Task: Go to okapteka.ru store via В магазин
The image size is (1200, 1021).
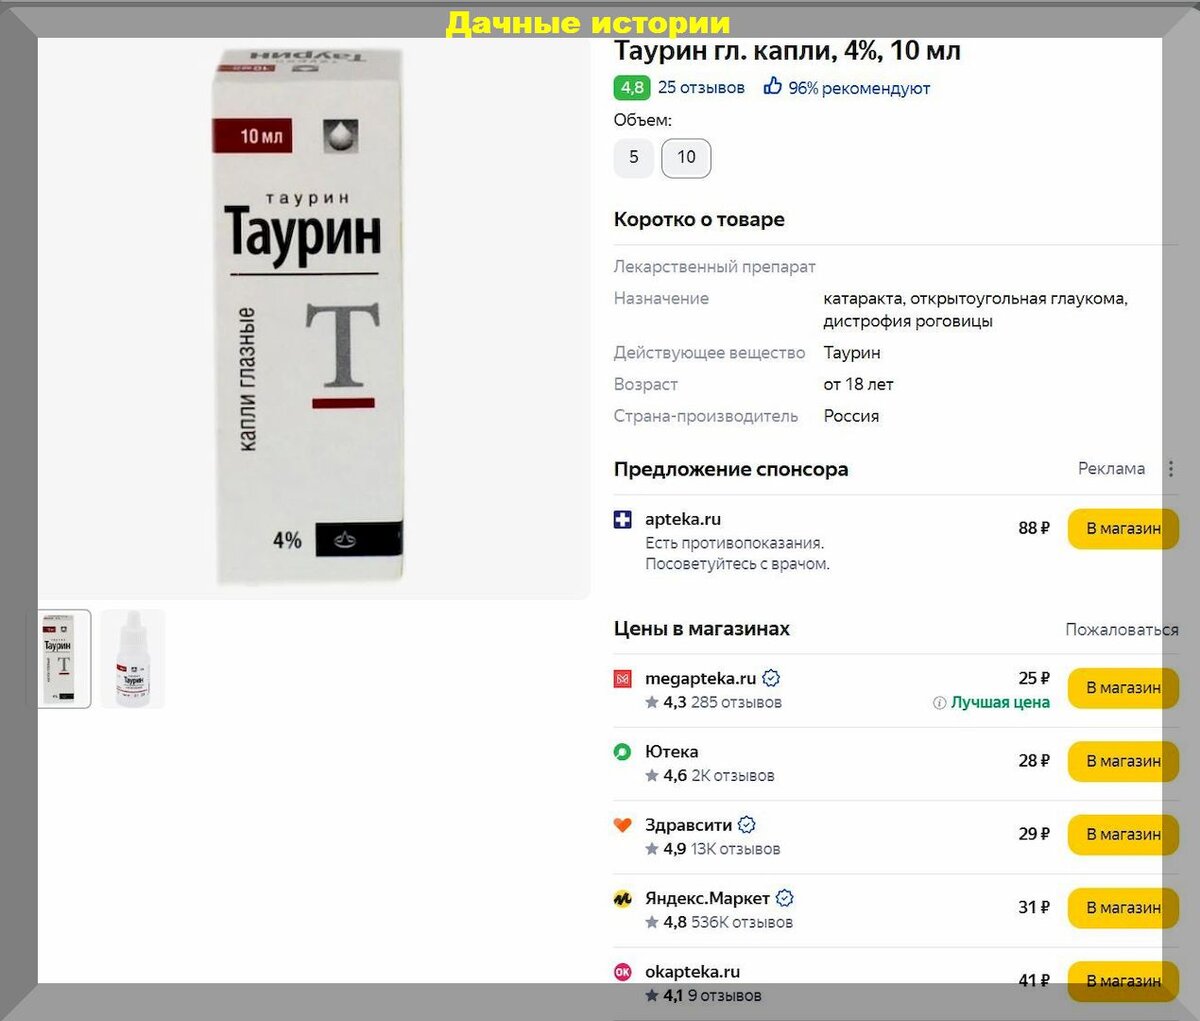Action: 1123,981
